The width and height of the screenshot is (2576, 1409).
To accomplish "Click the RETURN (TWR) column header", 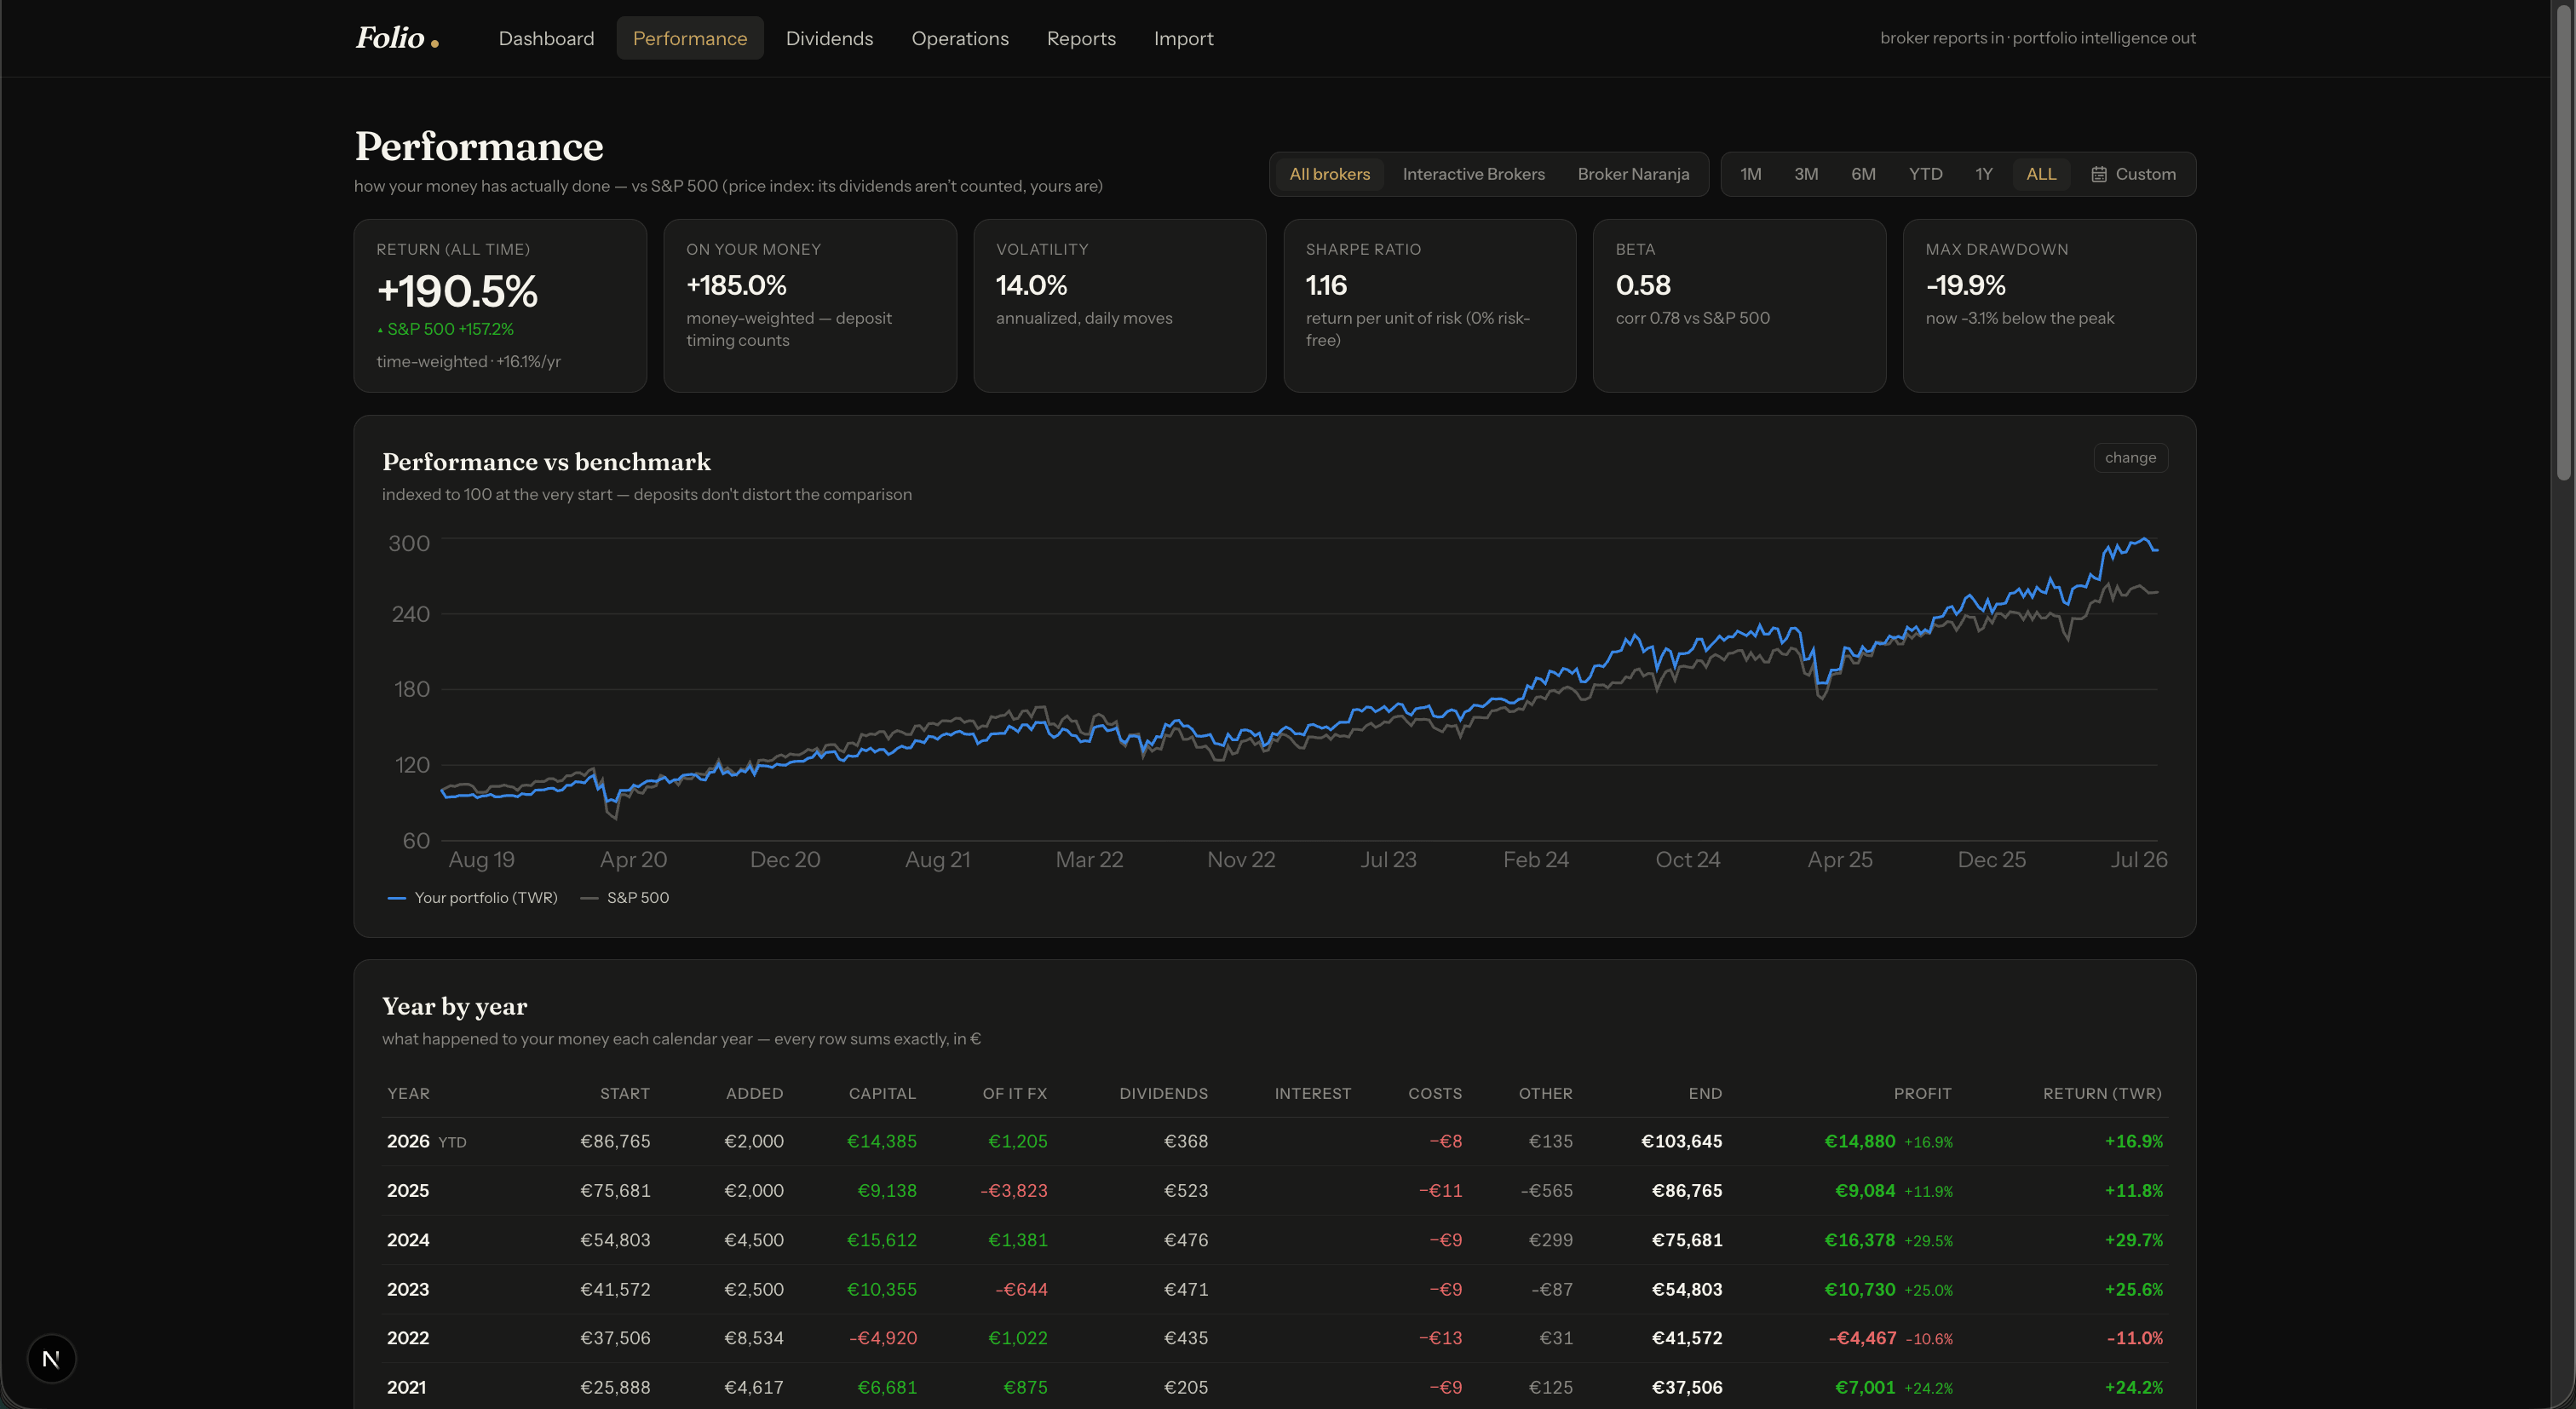I will (x=2102, y=1094).
